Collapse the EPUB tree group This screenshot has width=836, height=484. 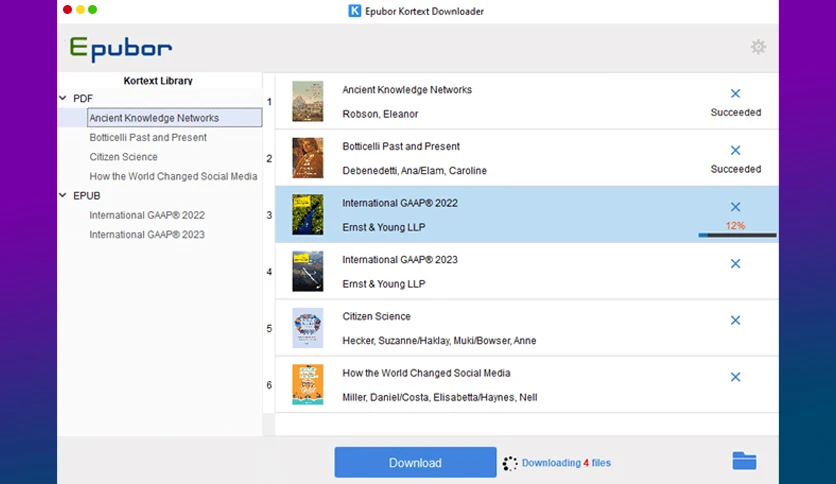(x=63, y=195)
